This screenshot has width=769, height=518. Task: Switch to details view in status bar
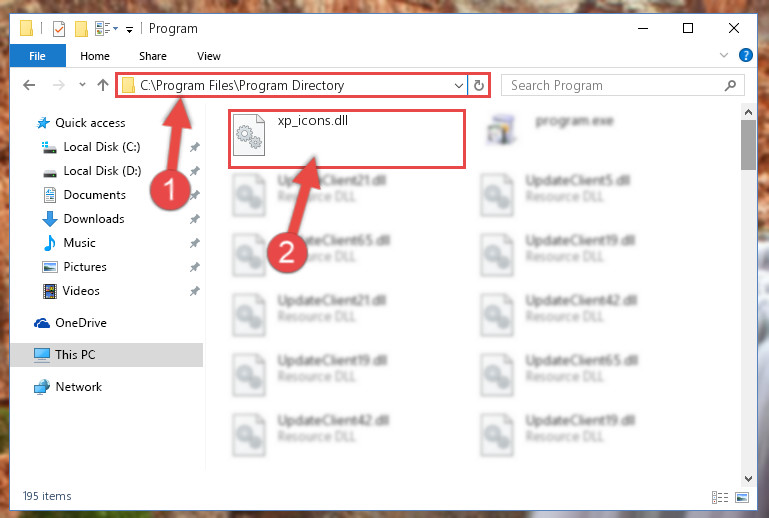(x=720, y=497)
